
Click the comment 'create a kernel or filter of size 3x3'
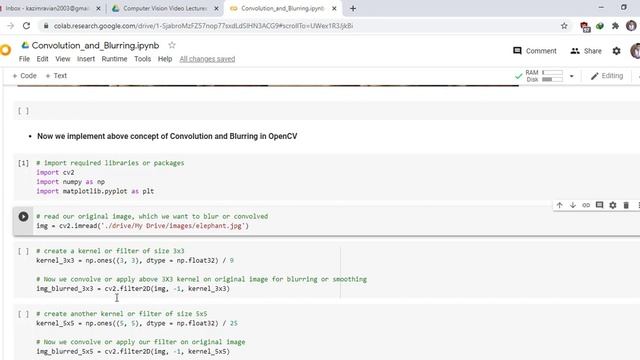110,251
